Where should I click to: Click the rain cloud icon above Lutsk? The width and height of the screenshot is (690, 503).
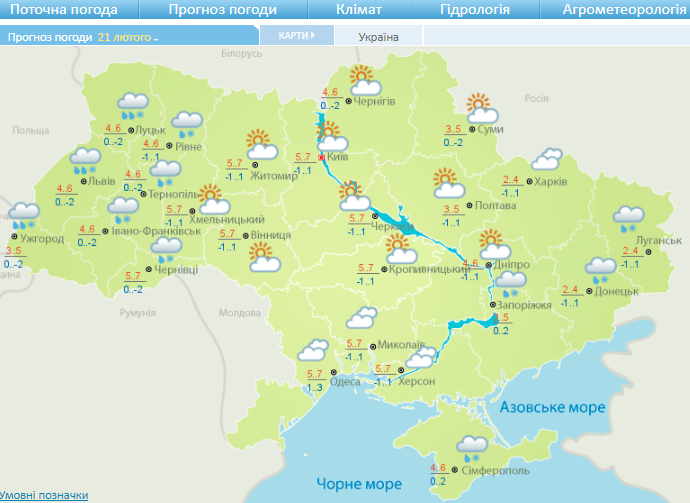click(x=133, y=104)
